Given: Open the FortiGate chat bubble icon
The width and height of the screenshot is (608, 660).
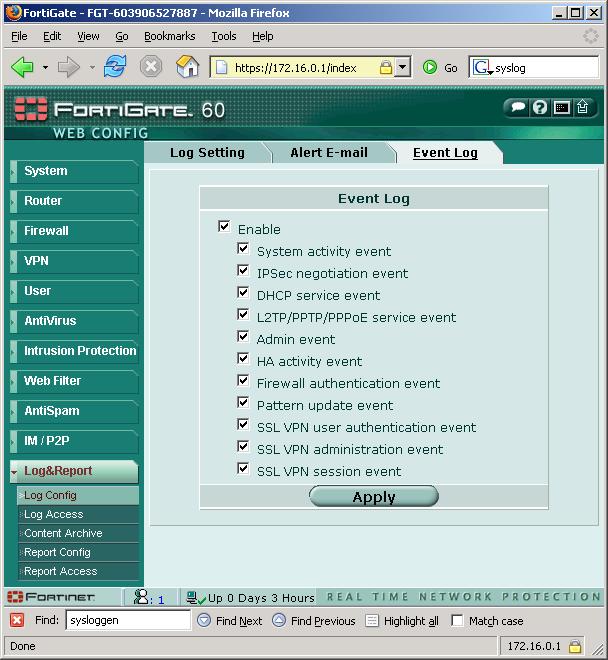Looking at the screenshot, I should (518, 108).
